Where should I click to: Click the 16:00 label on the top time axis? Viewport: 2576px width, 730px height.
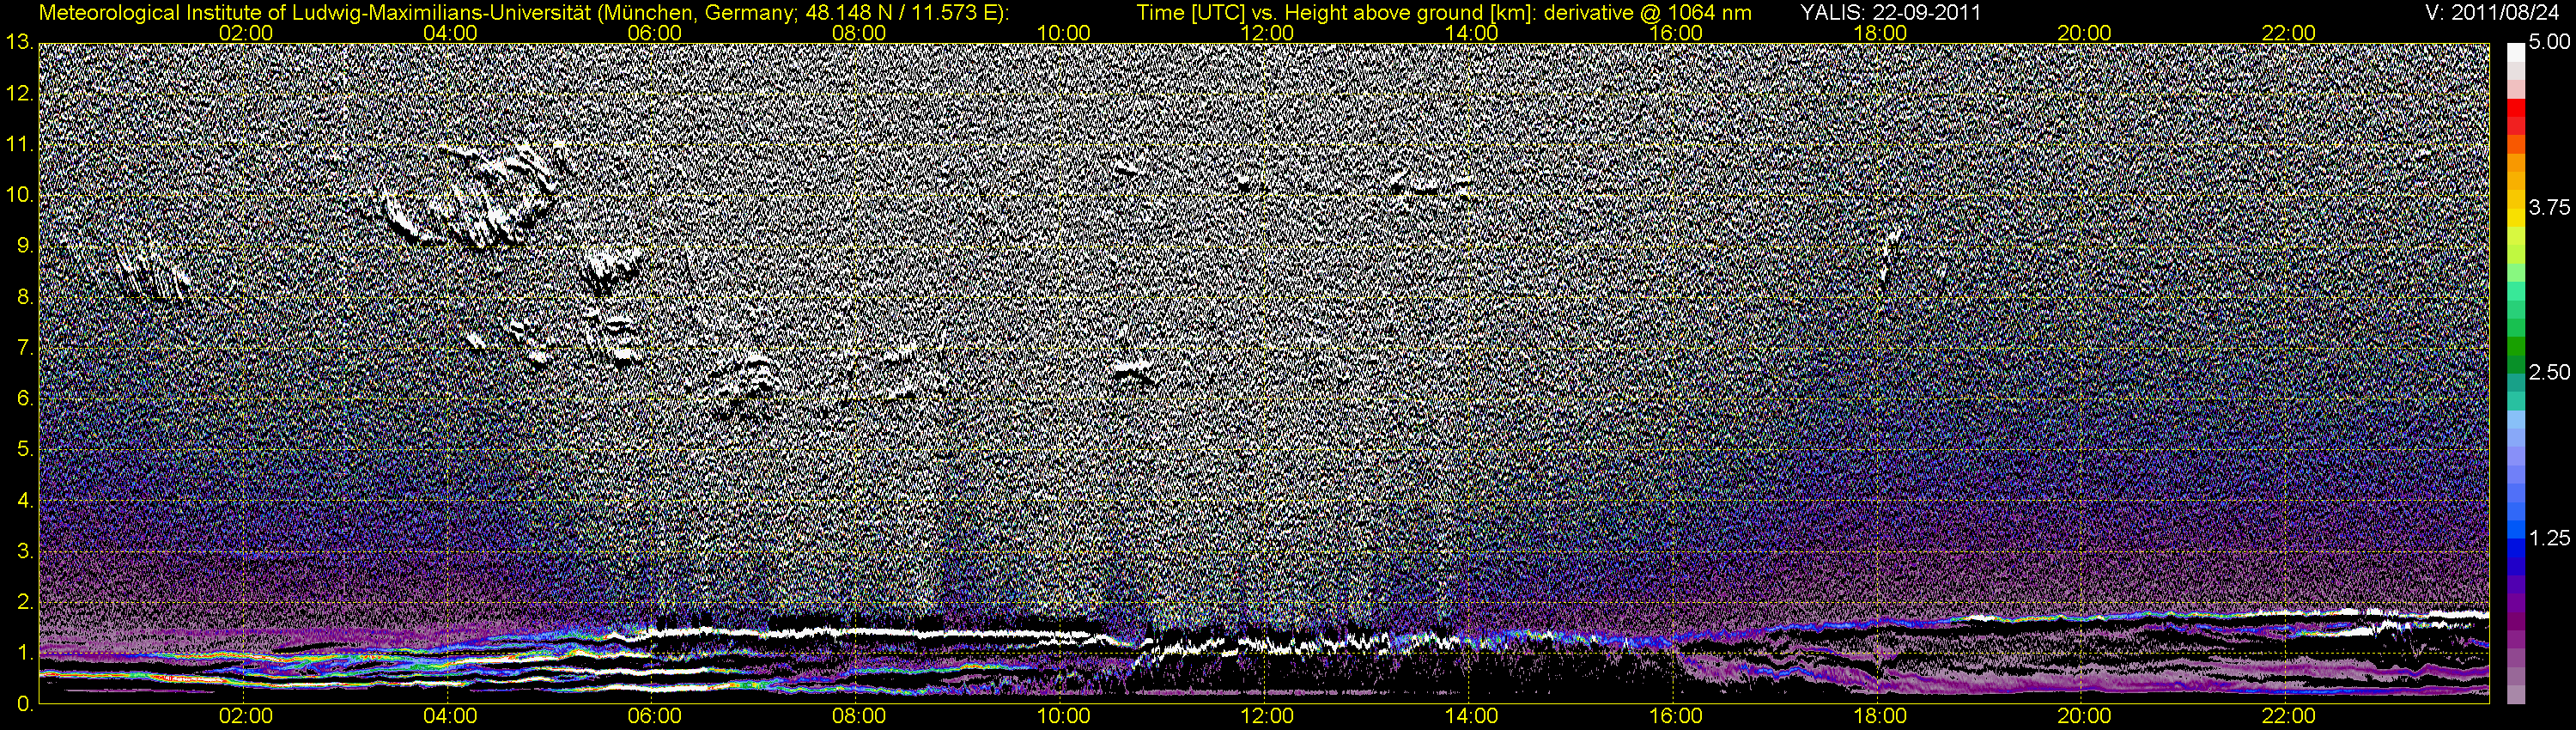(1676, 33)
